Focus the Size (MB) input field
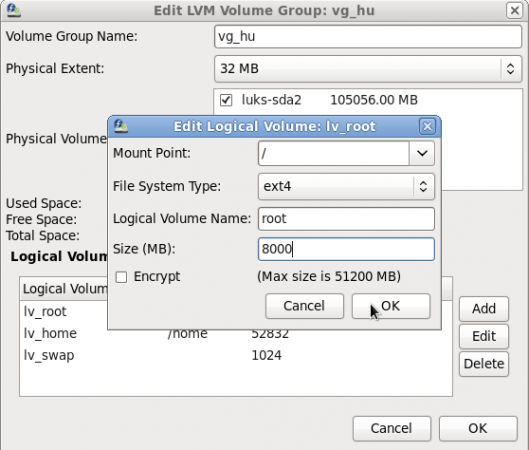Screen dimensions: 529x450 tap(346, 249)
